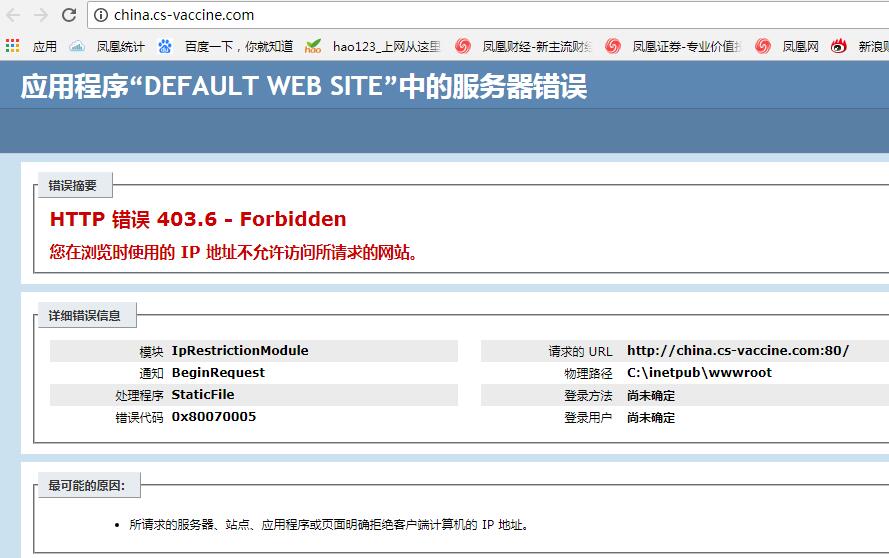The image size is (889, 558).
Task: Click the BeginRequest notification value
Action: point(218,373)
